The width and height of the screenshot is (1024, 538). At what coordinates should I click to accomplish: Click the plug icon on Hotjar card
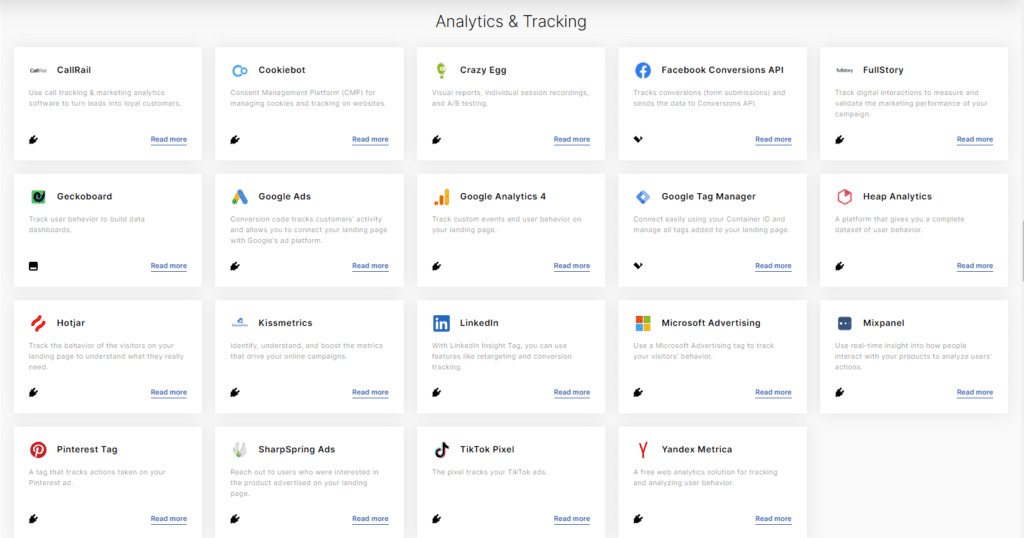[x=33, y=392]
